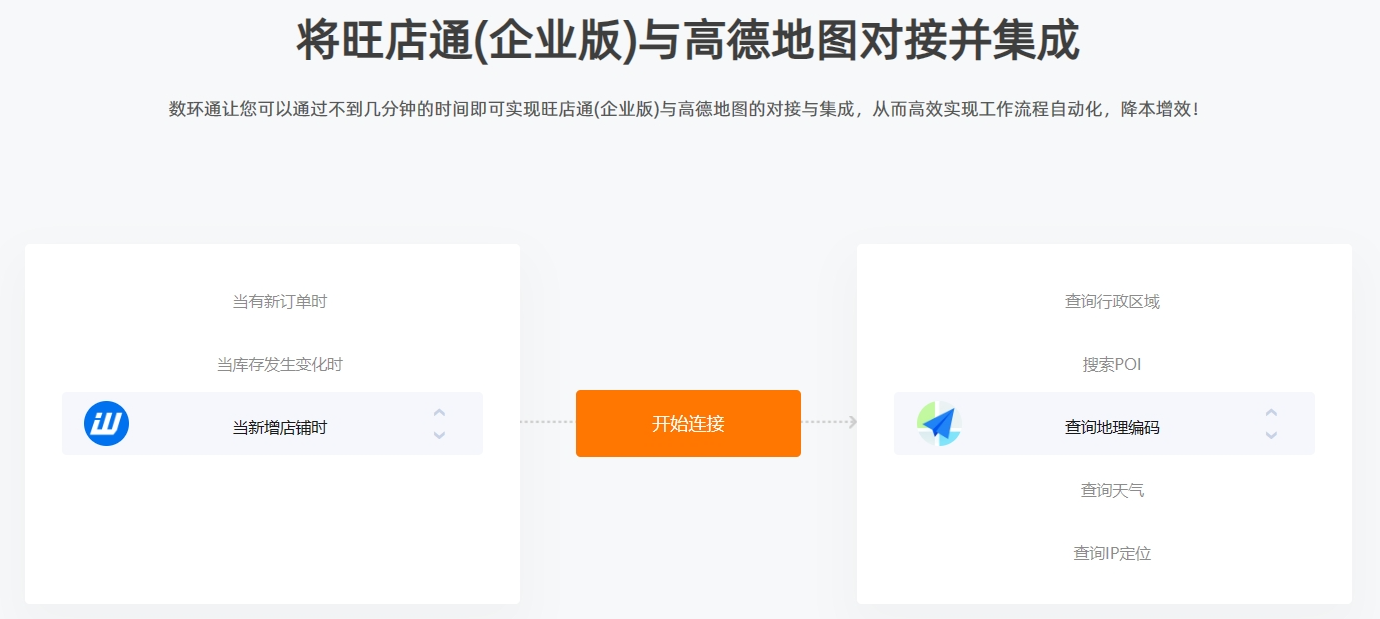Start connecting with the 开始连接 button
1380x619 pixels.
[x=688, y=423]
